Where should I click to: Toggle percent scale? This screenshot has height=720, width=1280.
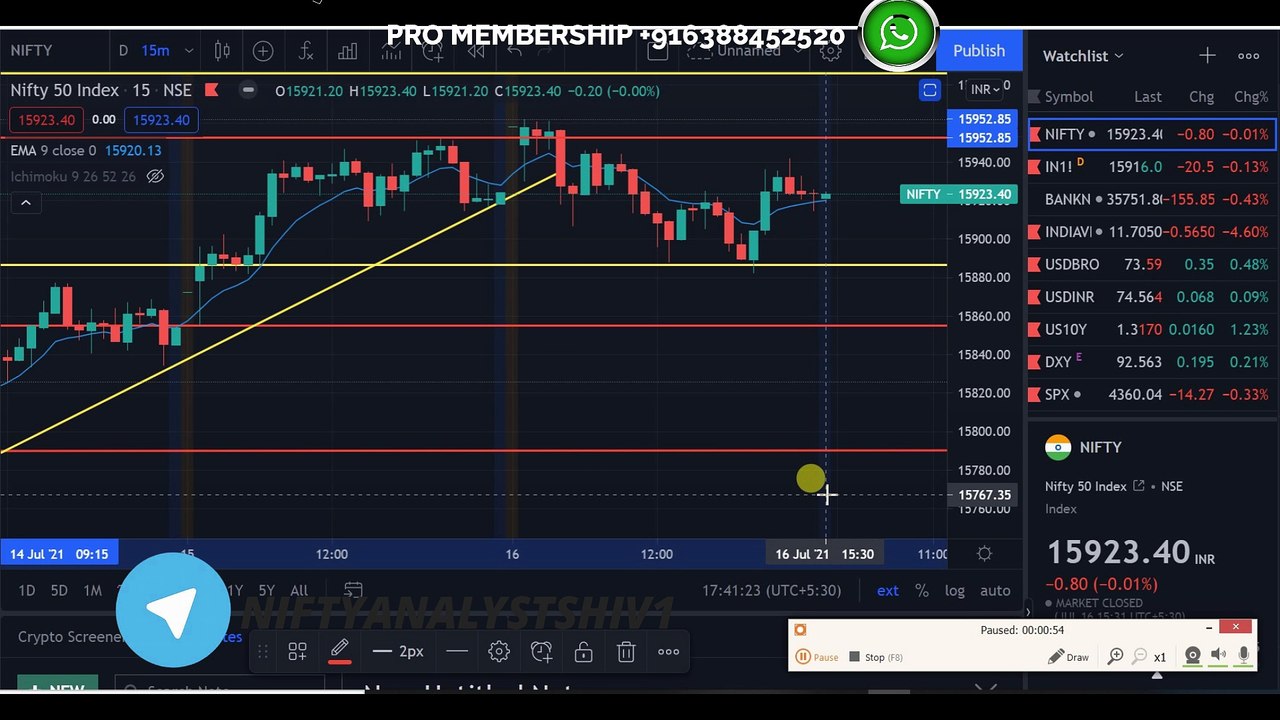click(922, 590)
